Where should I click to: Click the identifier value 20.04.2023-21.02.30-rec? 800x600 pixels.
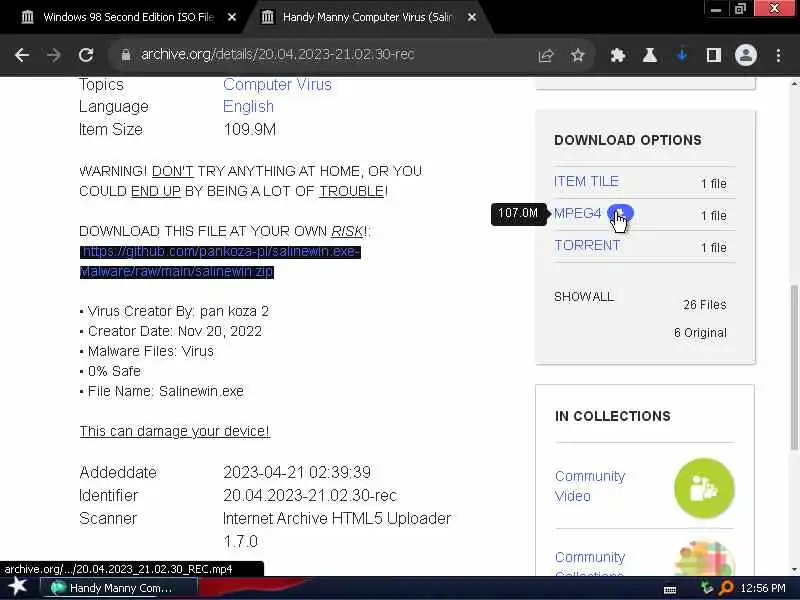(x=310, y=495)
